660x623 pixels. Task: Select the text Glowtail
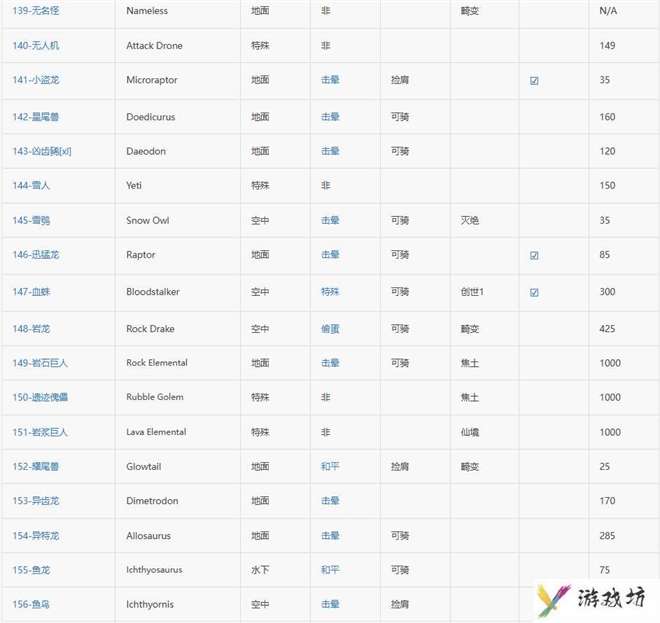tap(144, 466)
